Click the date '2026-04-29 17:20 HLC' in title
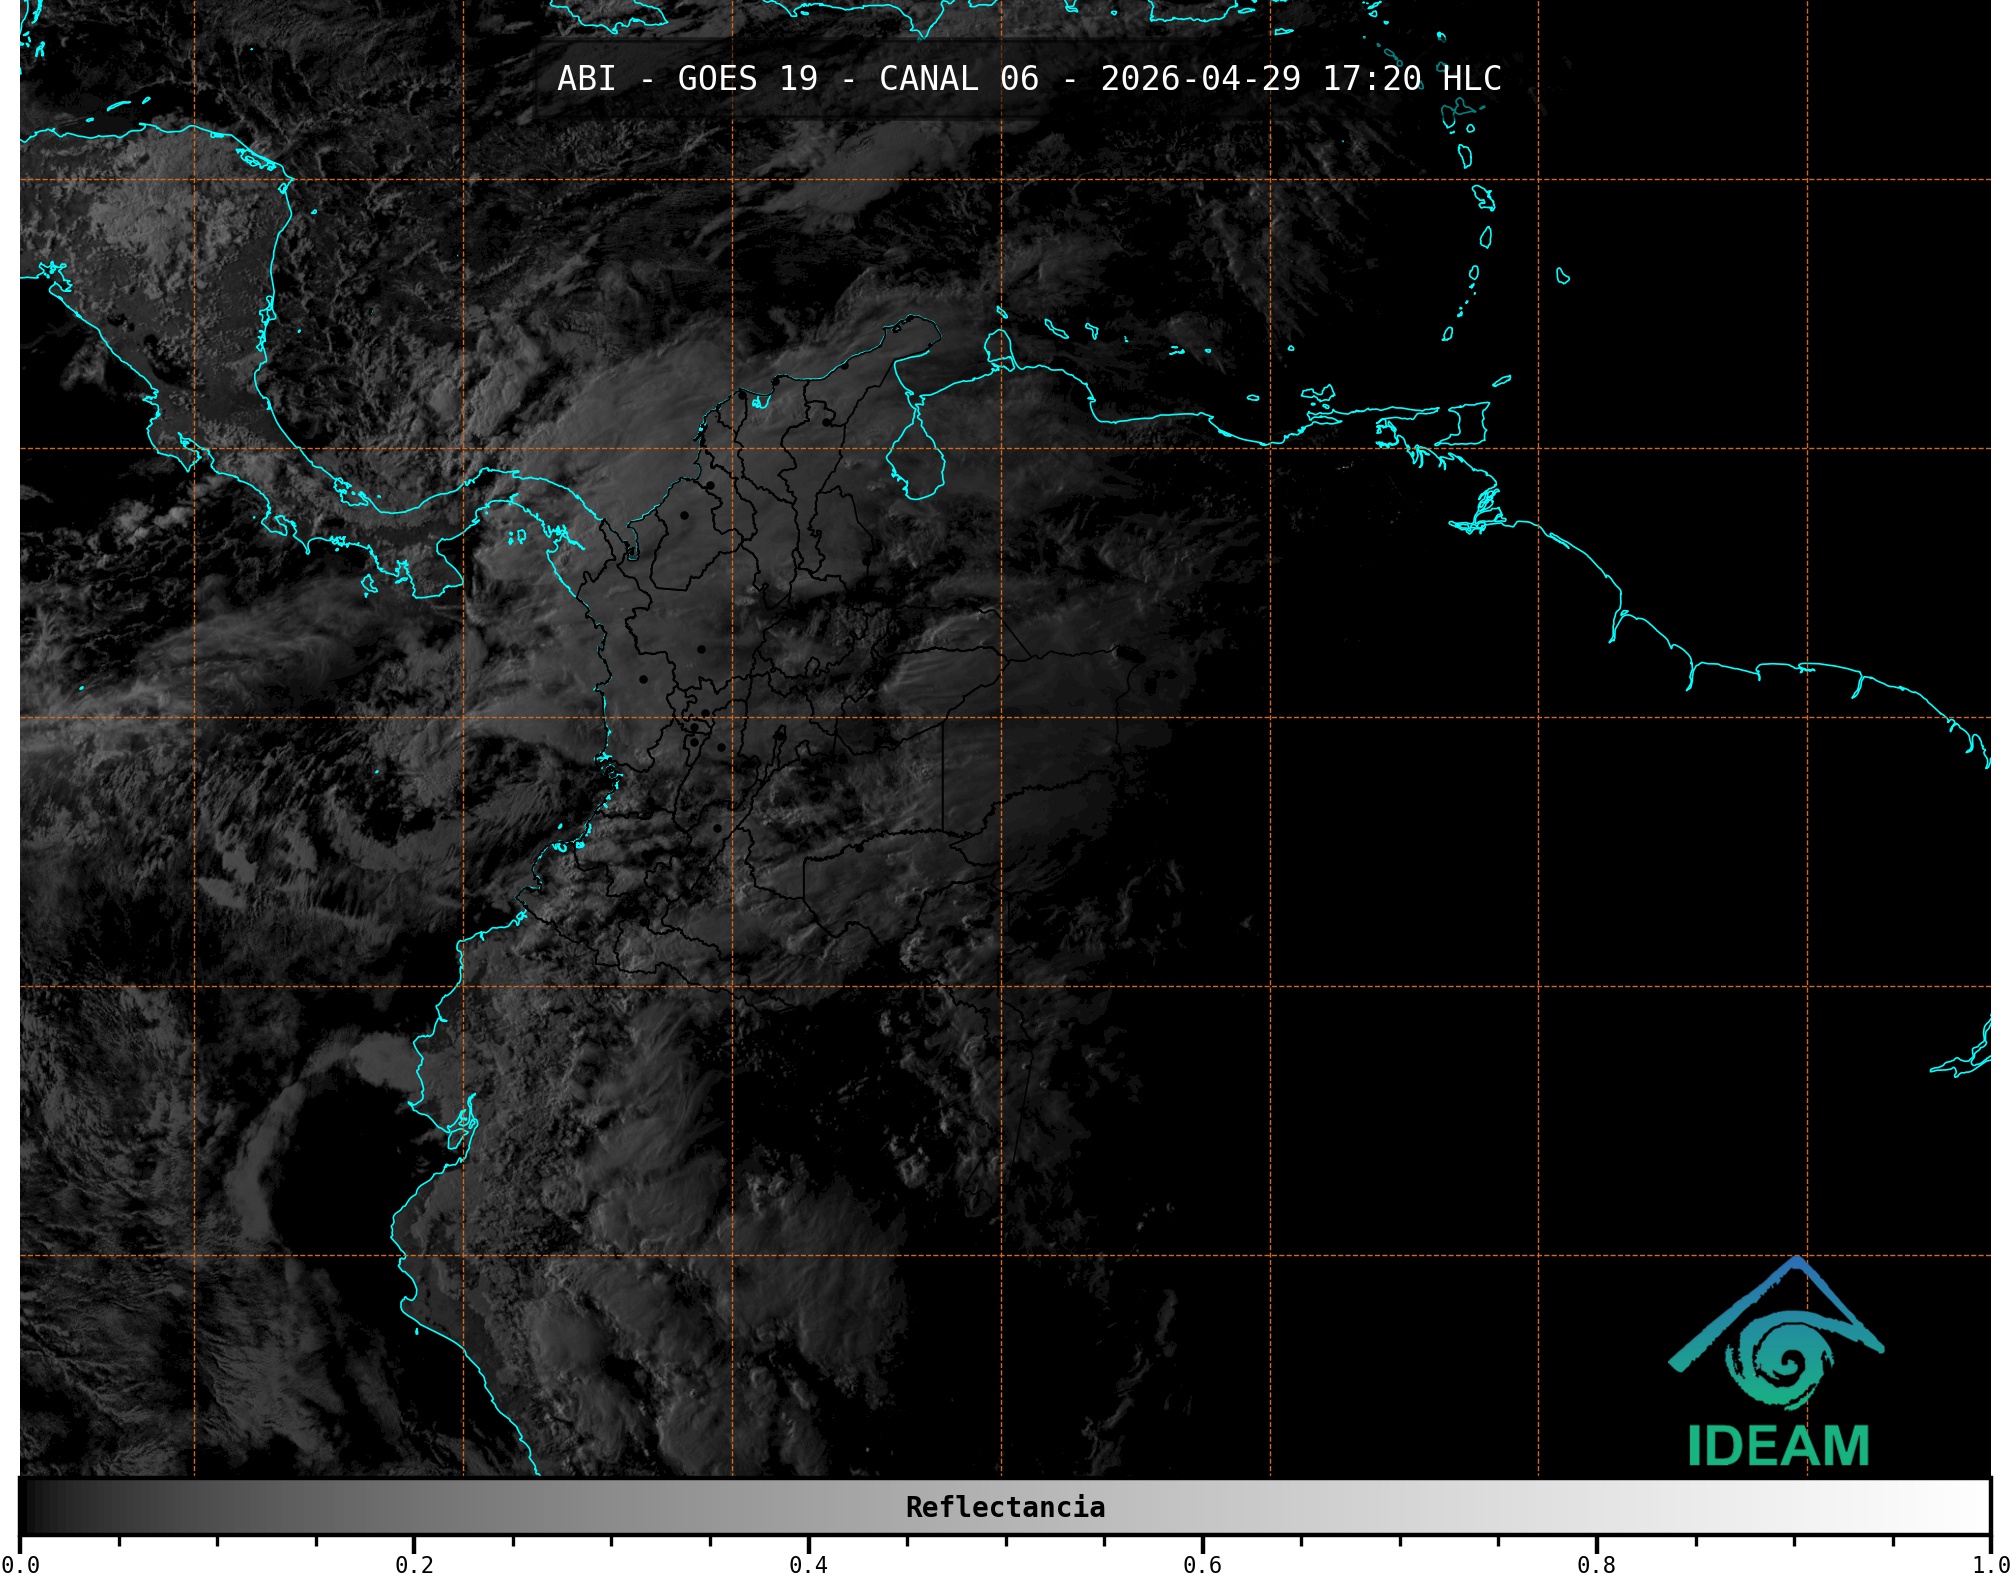2011x1577 pixels. (1300, 79)
